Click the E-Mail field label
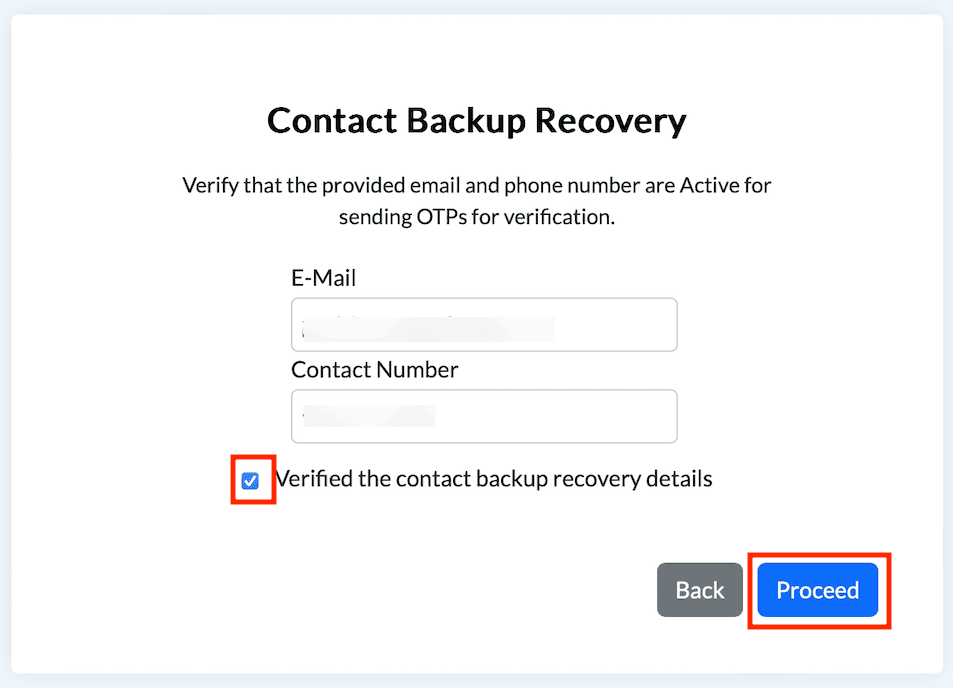Screen dimensions: 953x688 [323, 278]
